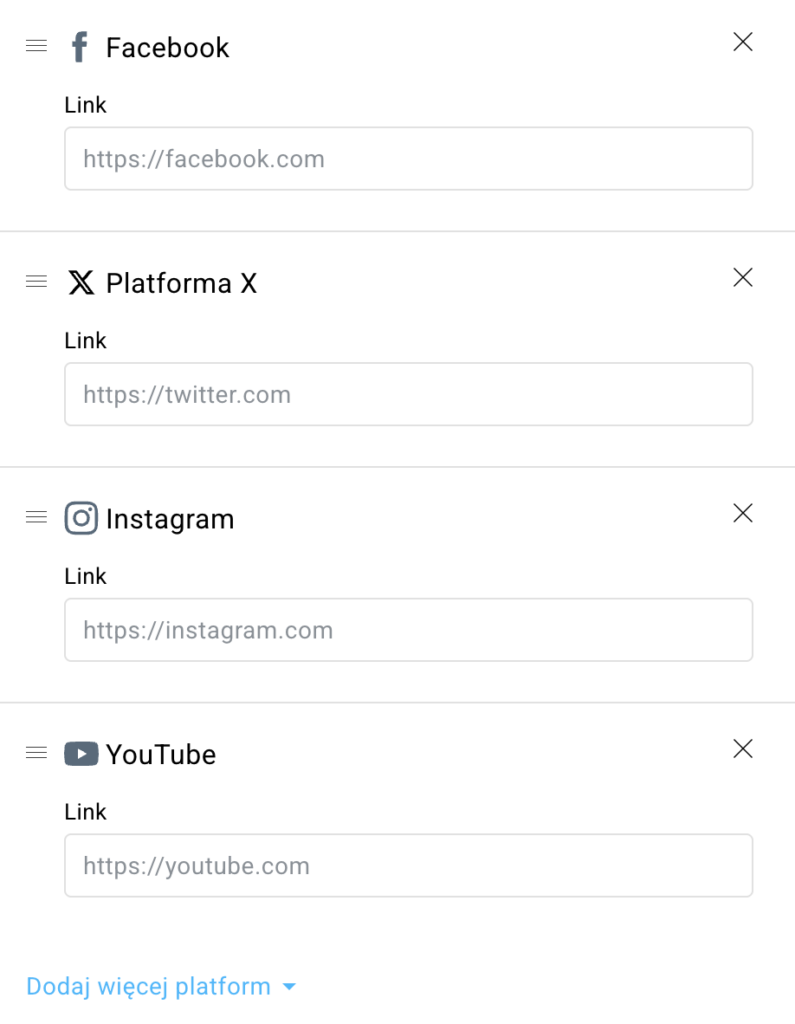Click the YouTube play icon
795x1024 pixels.
click(81, 754)
